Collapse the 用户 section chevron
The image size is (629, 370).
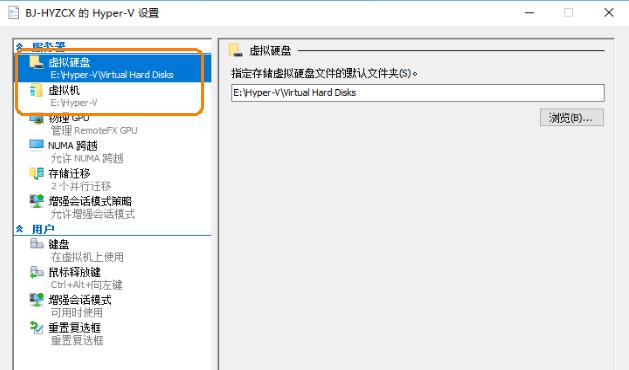pyautogui.click(x=20, y=229)
